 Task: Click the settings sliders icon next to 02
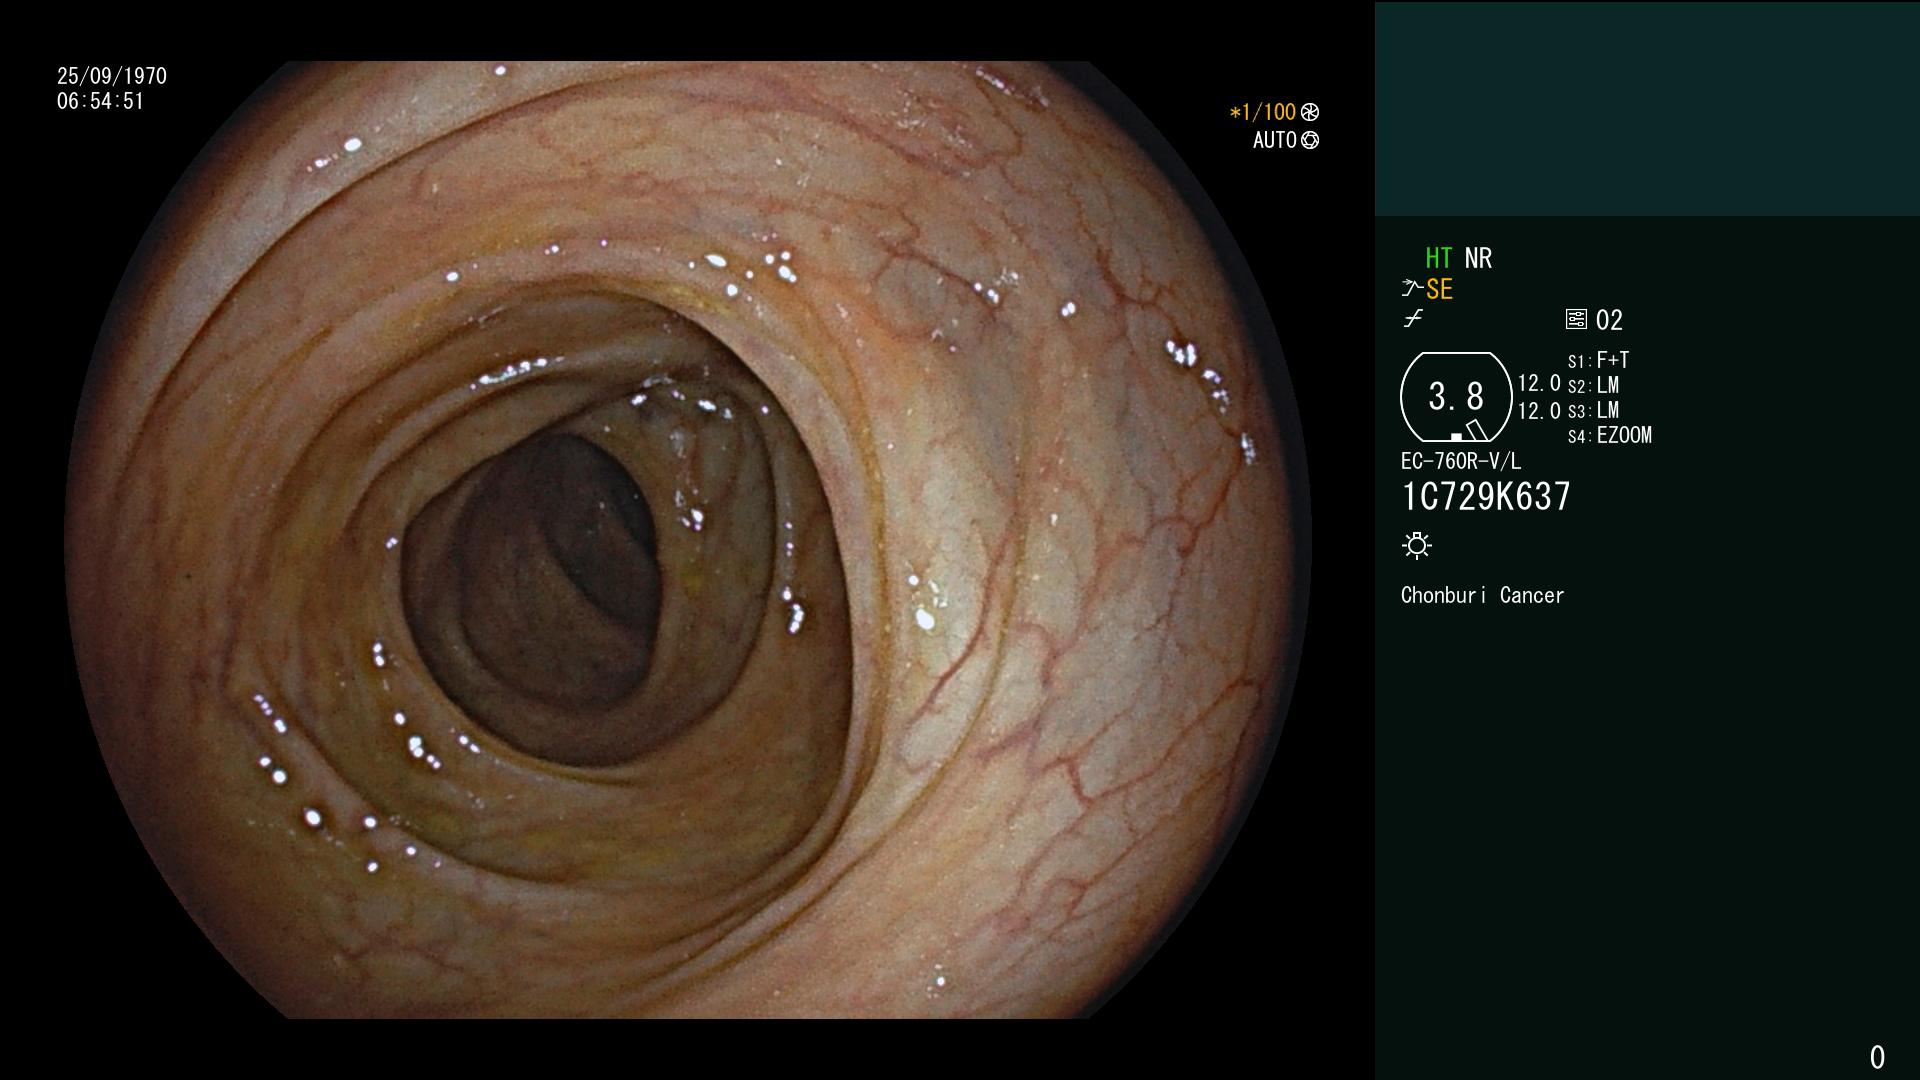(x=1576, y=319)
